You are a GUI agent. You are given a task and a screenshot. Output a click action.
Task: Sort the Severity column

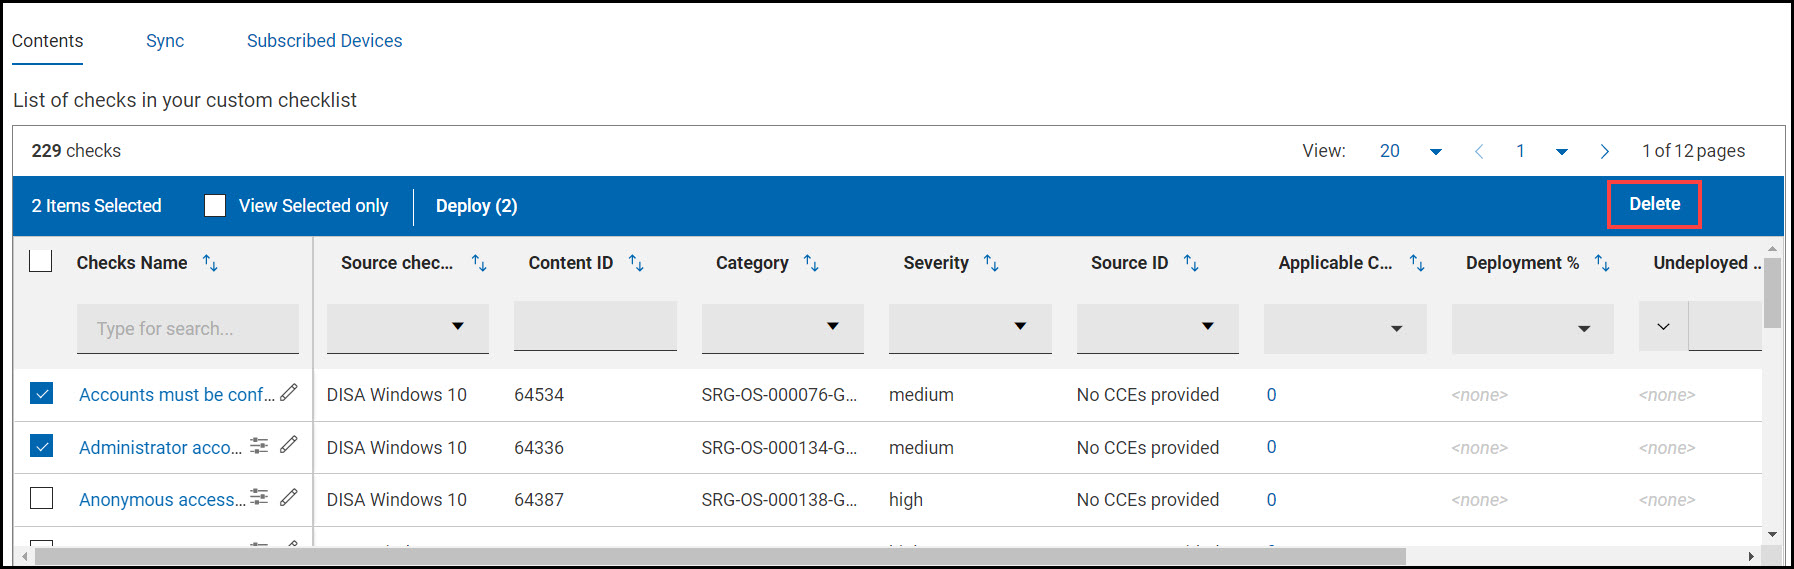coord(991,263)
